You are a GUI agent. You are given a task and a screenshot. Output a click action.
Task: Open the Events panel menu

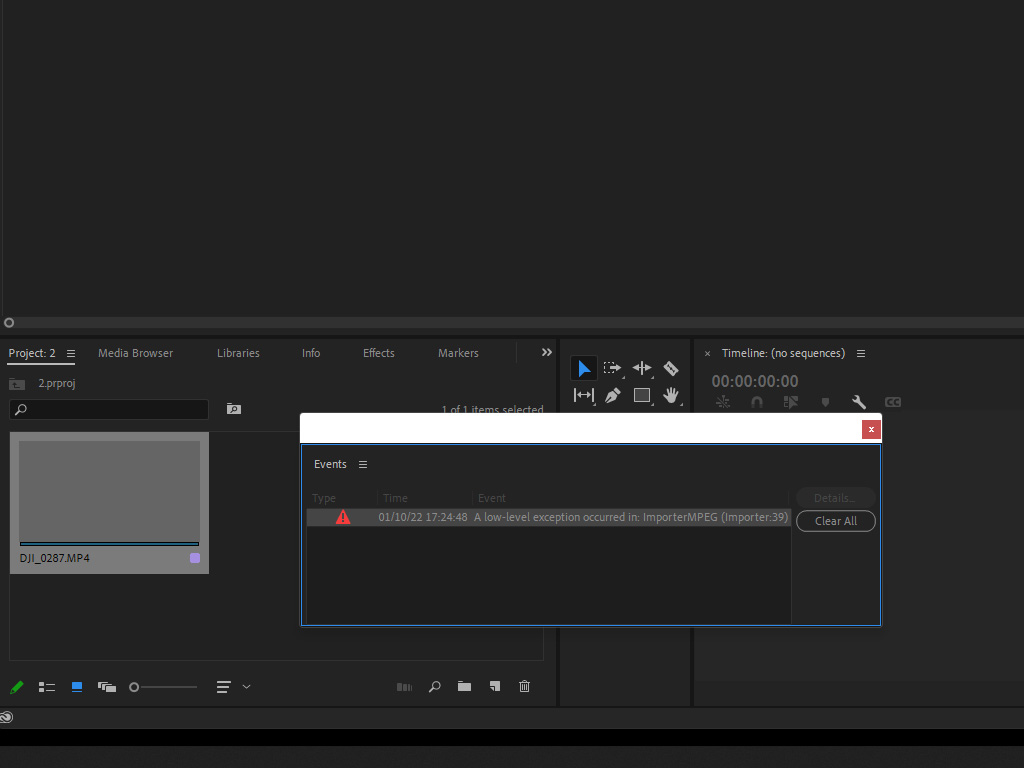(362, 464)
